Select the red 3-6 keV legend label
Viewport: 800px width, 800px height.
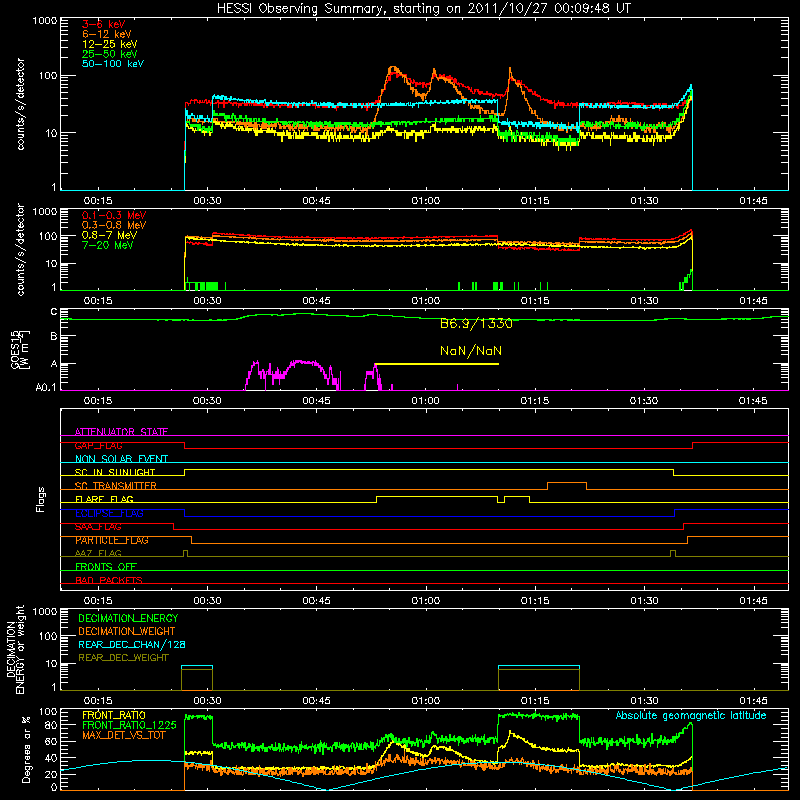[x=104, y=24]
